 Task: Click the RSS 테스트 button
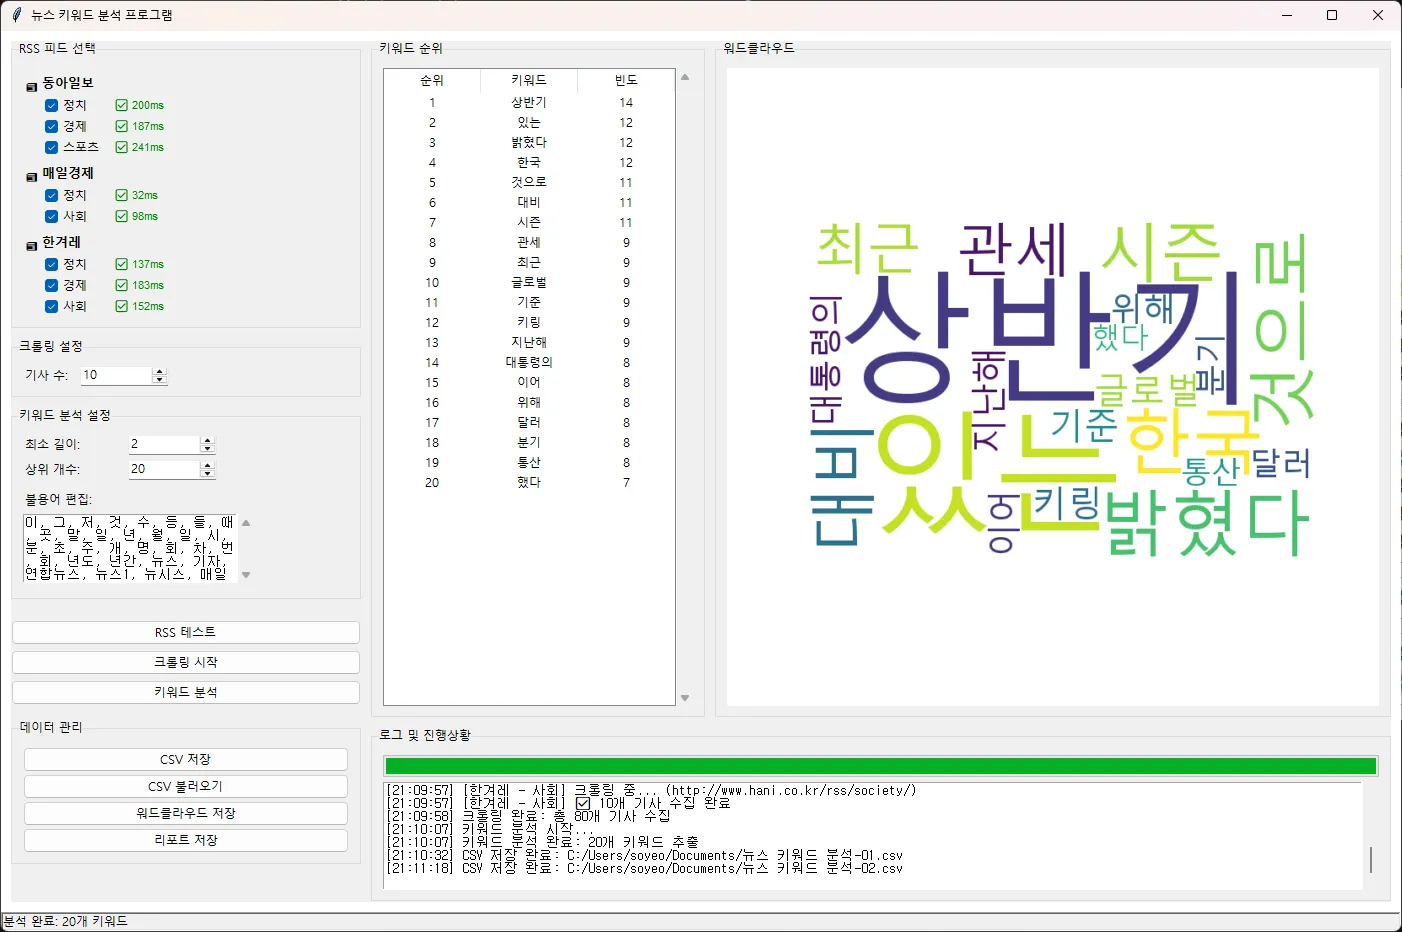(x=186, y=632)
